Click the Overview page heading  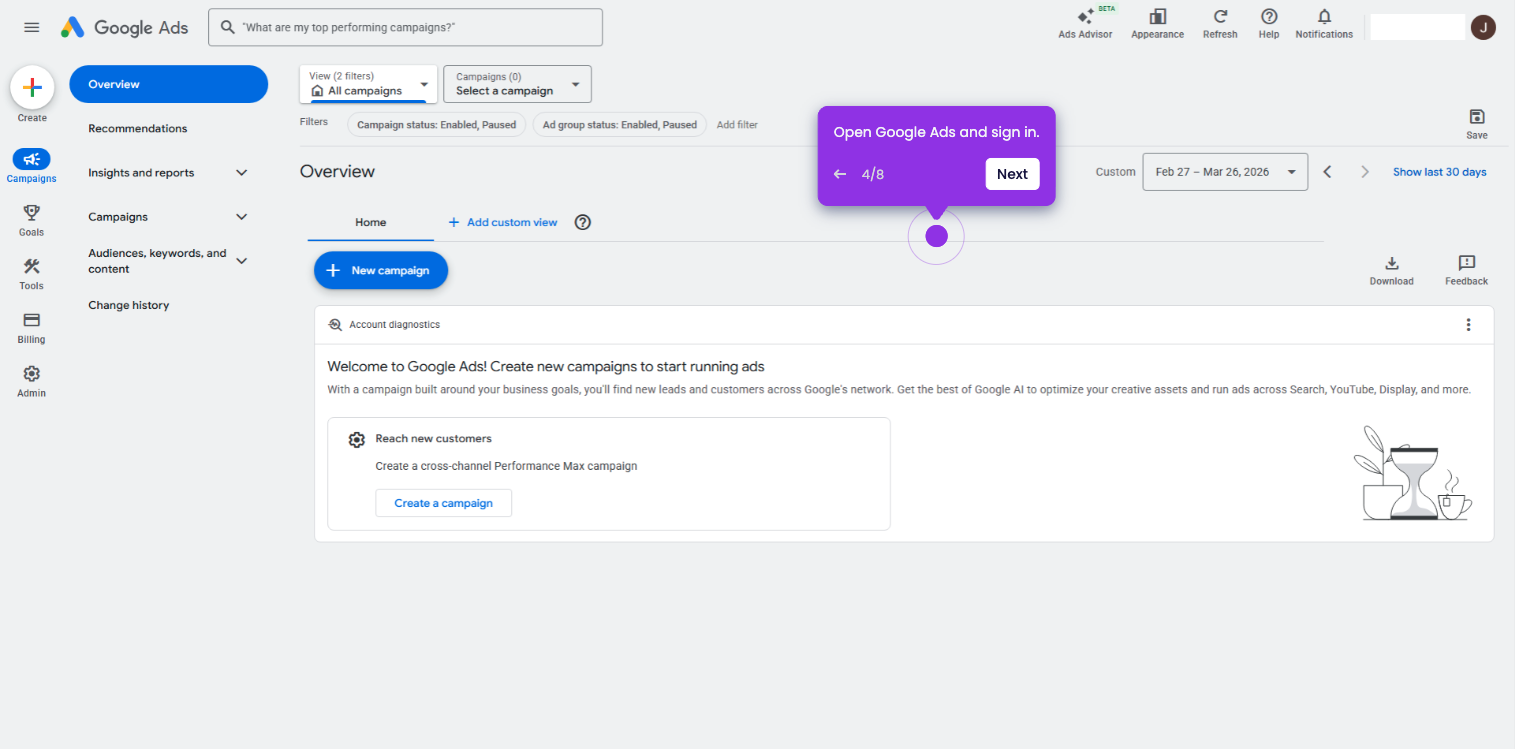click(x=338, y=171)
